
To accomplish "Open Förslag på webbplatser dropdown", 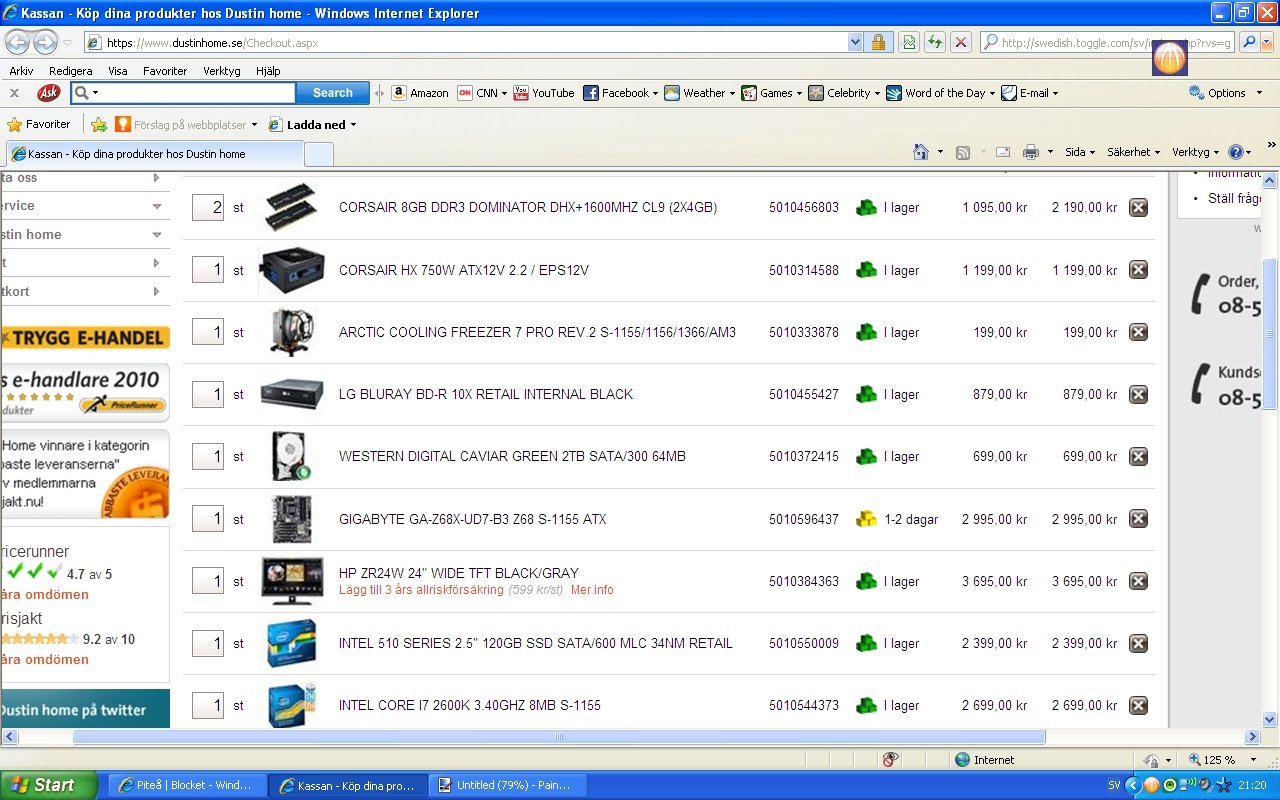I will pos(186,125).
